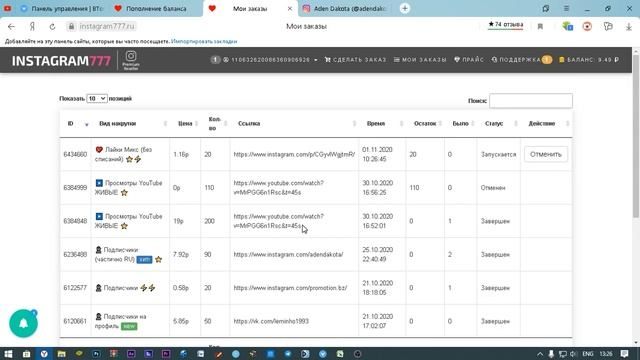Click the YouTube link text in order 6384848
This screenshot has height=360, width=640.
[x=278, y=221]
